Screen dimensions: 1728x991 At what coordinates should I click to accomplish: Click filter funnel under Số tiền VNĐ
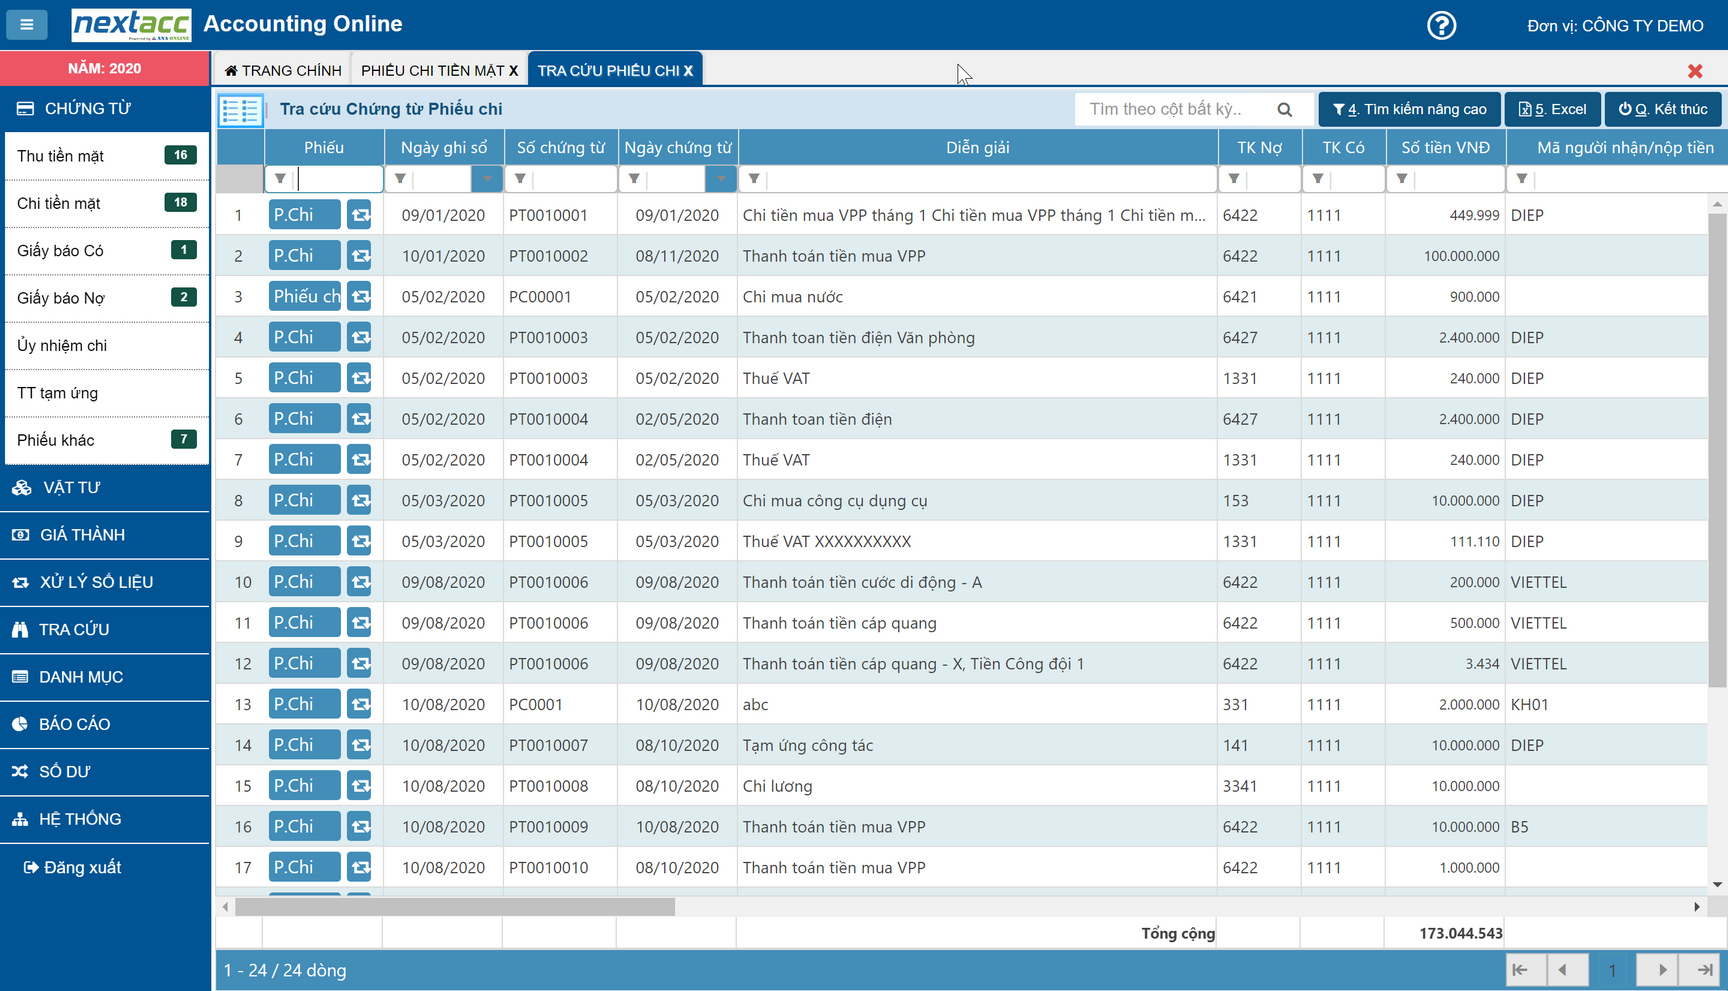[1402, 179]
